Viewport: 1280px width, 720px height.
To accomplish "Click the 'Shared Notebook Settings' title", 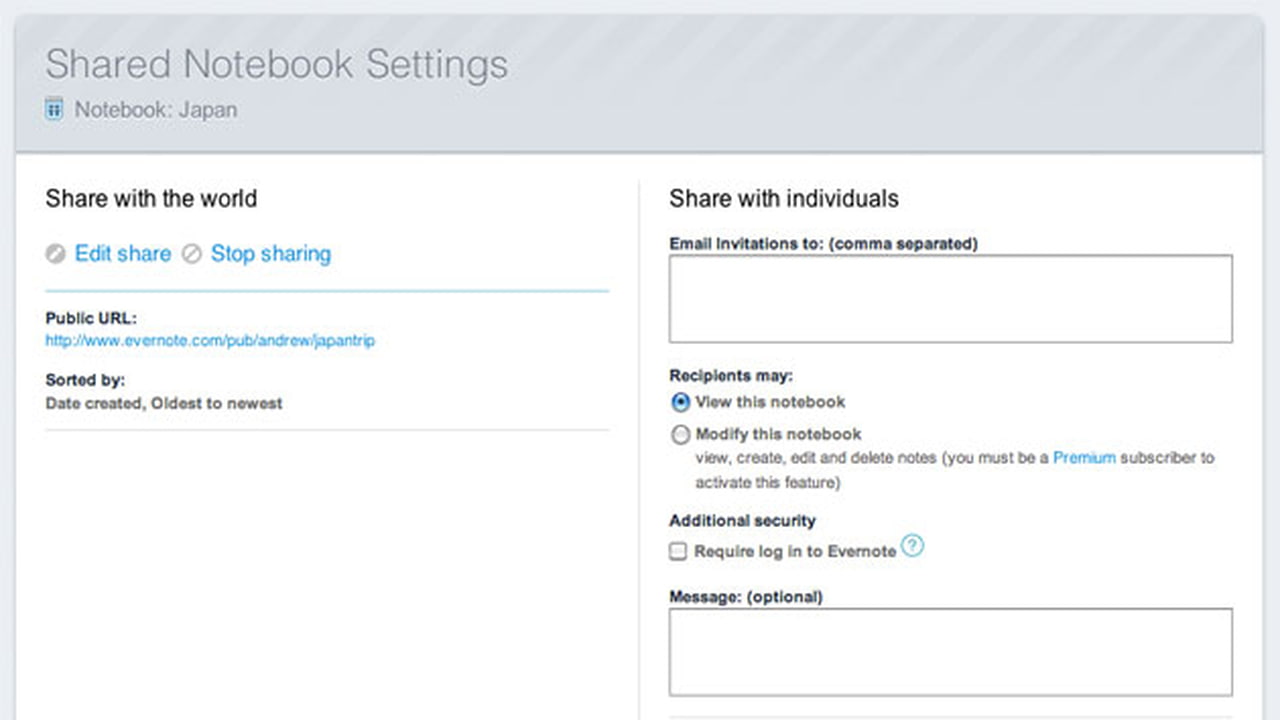I will coord(277,65).
